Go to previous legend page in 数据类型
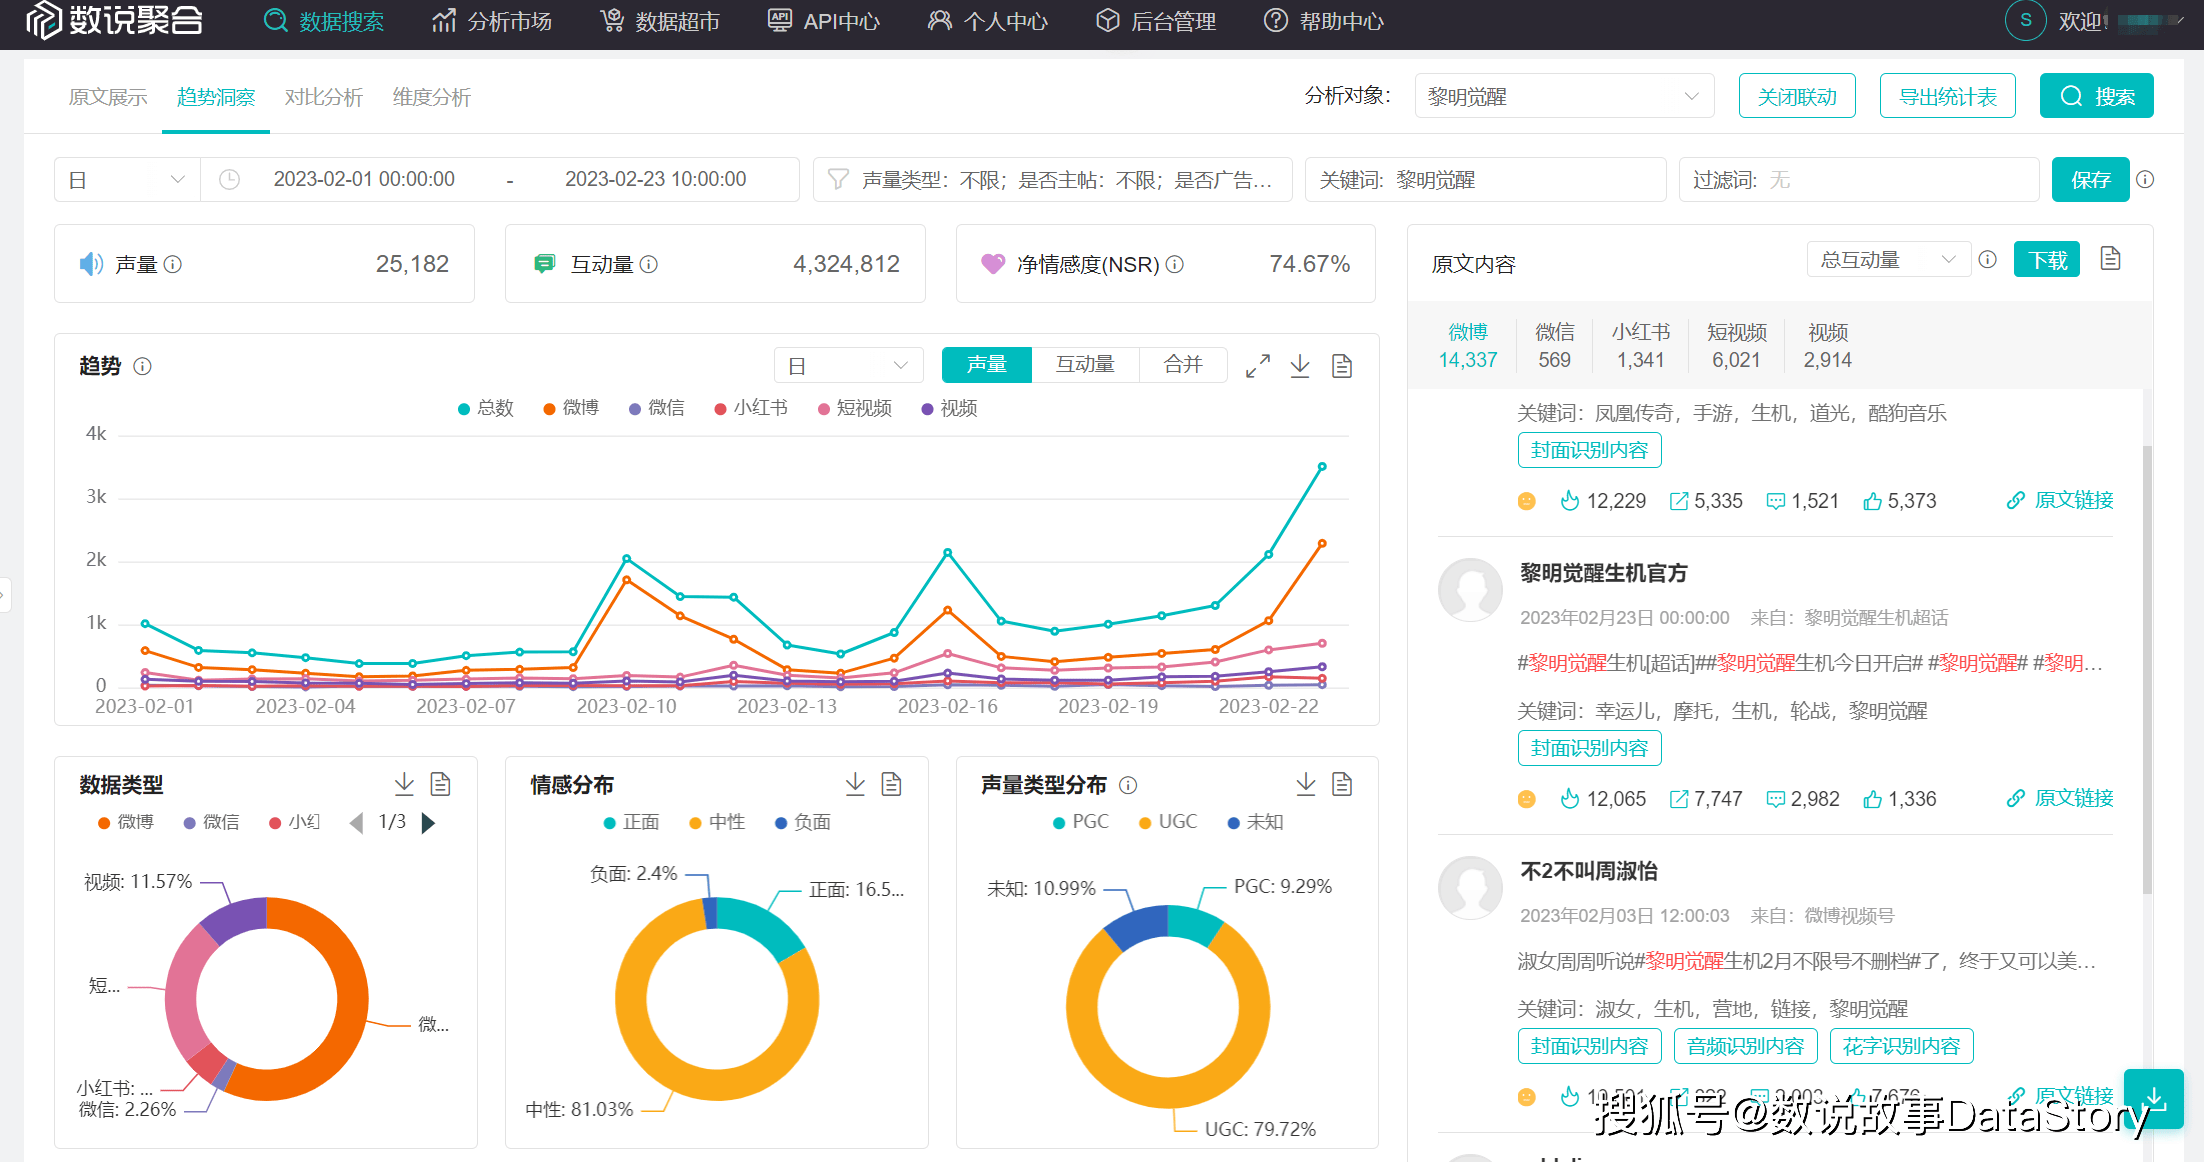The width and height of the screenshot is (2204, 1162). (355, 823)
